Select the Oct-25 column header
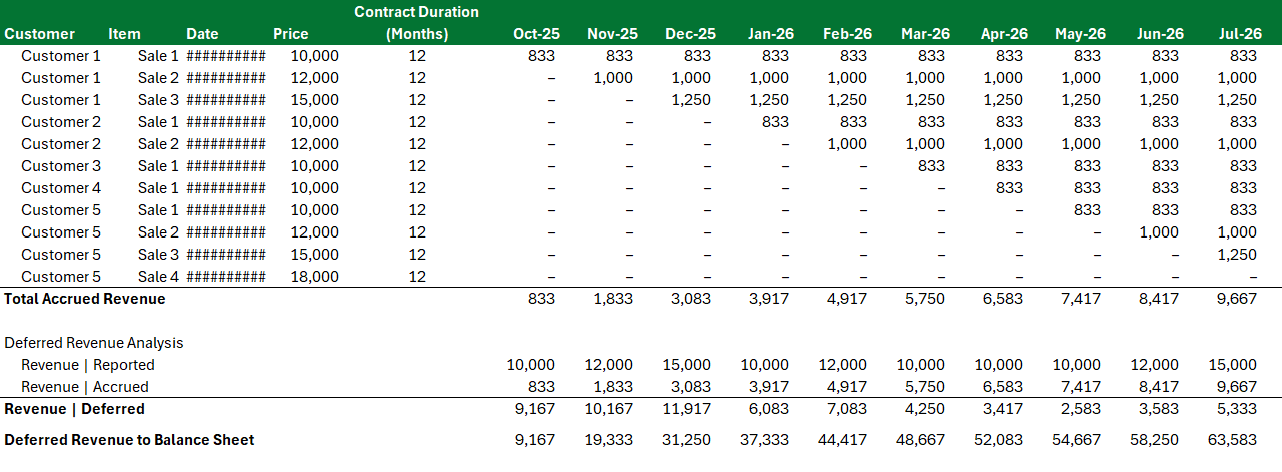This screenshot has height=472, width=1282. pos(534,34)
